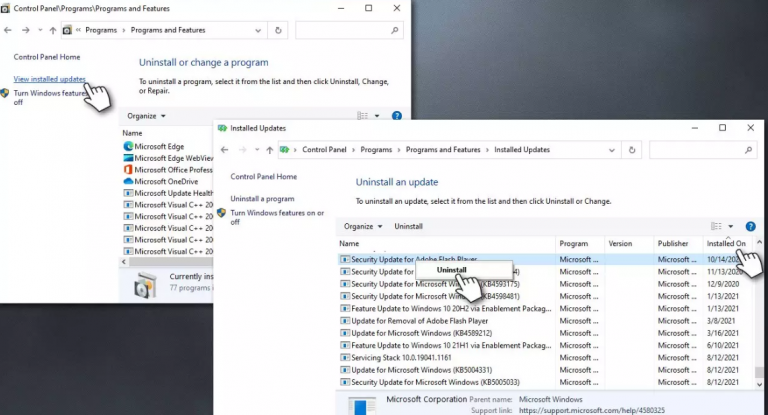Click scroll down arrow in updates list

(x=759, y=385)
